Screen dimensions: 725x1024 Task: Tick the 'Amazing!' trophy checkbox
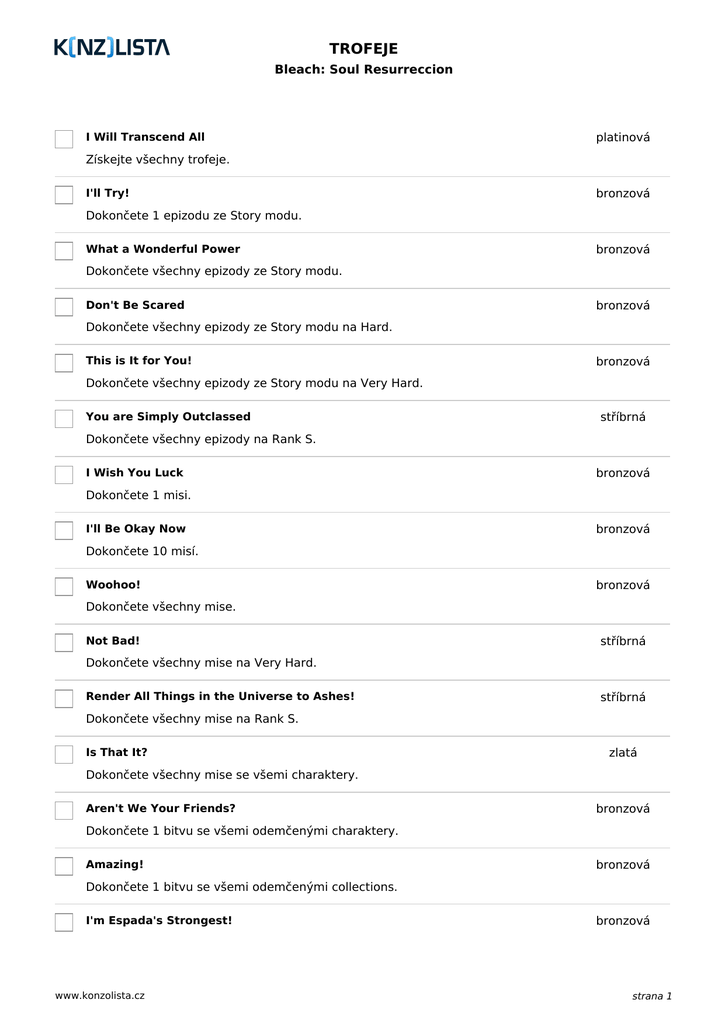click(64, 867)
